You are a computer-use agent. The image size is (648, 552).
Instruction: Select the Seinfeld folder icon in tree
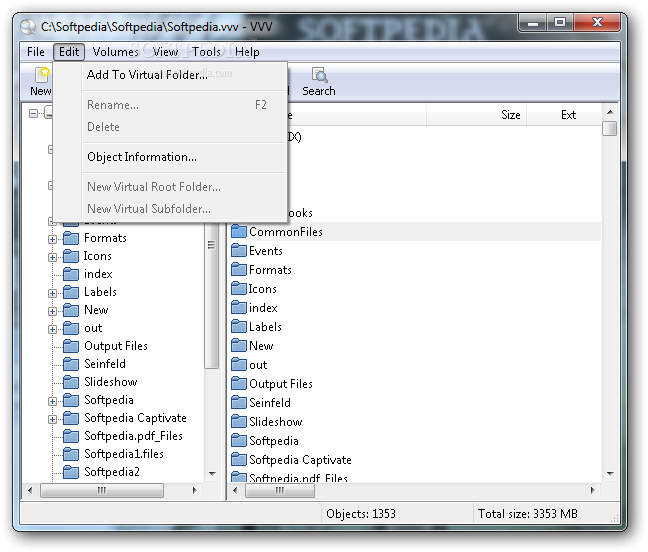71,364
